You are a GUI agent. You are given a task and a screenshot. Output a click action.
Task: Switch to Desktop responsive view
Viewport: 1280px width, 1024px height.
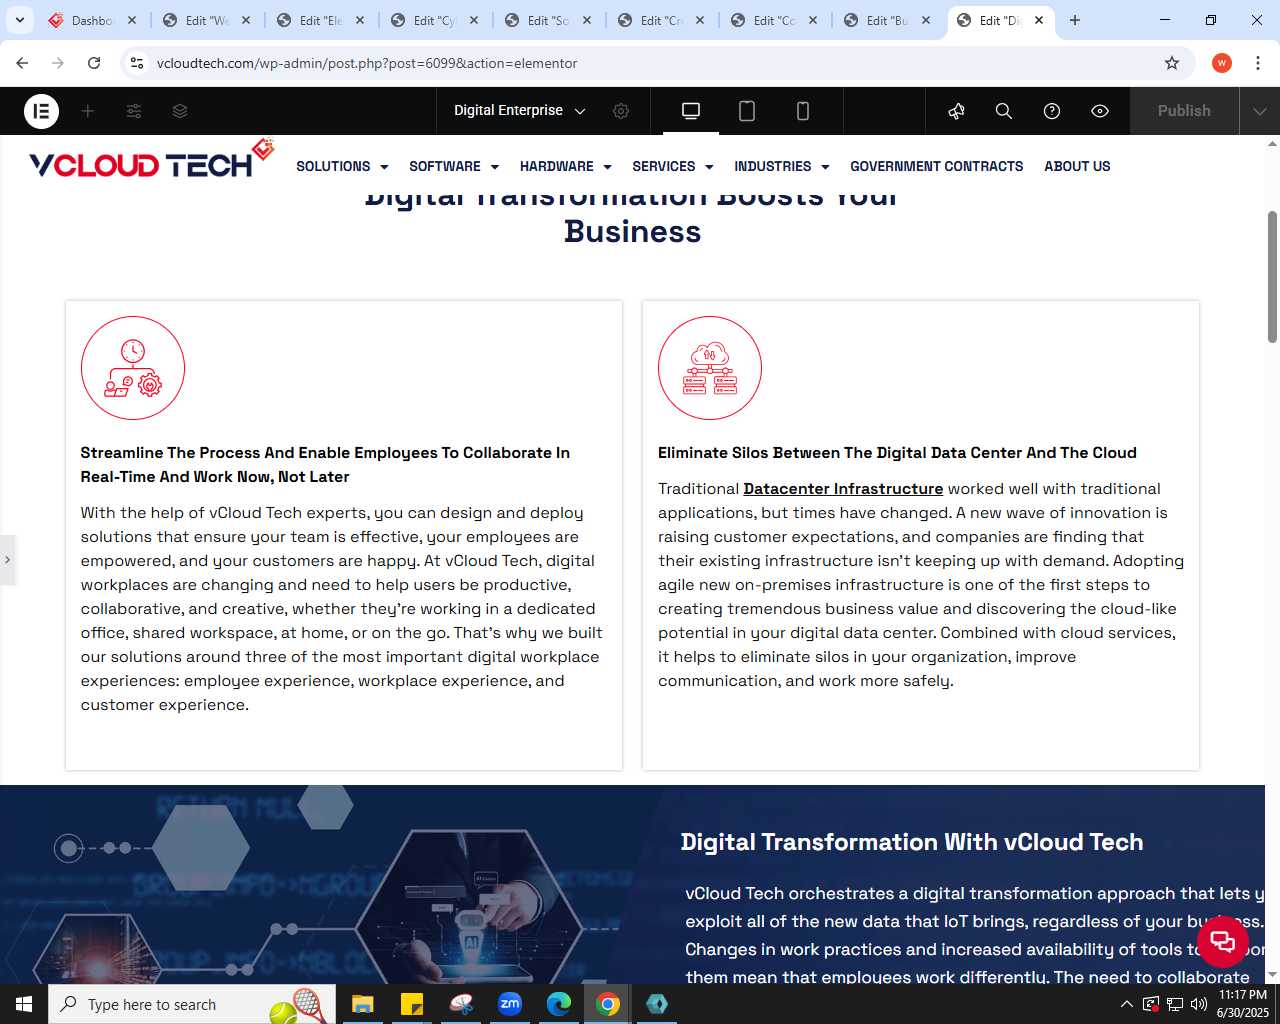pyautogui.click(x=691, y=111)
